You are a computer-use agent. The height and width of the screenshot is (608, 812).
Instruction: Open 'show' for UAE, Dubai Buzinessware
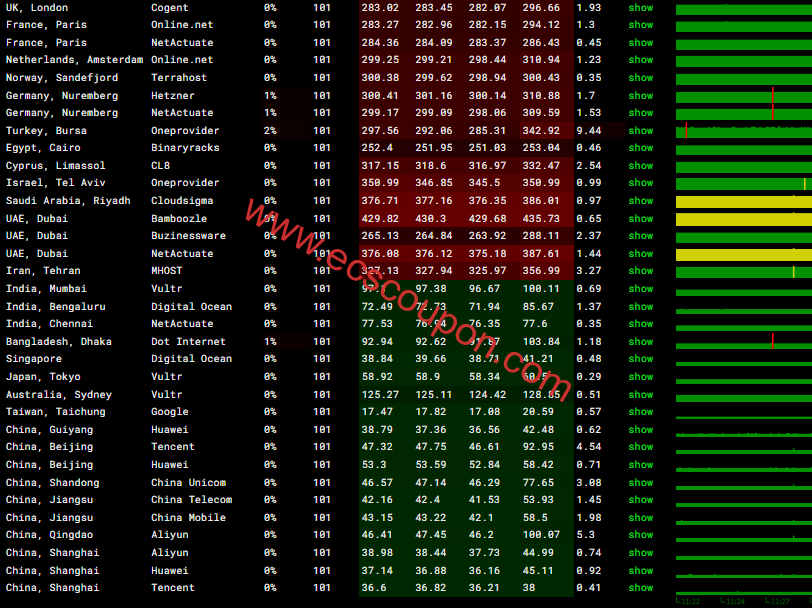point(641,236)
